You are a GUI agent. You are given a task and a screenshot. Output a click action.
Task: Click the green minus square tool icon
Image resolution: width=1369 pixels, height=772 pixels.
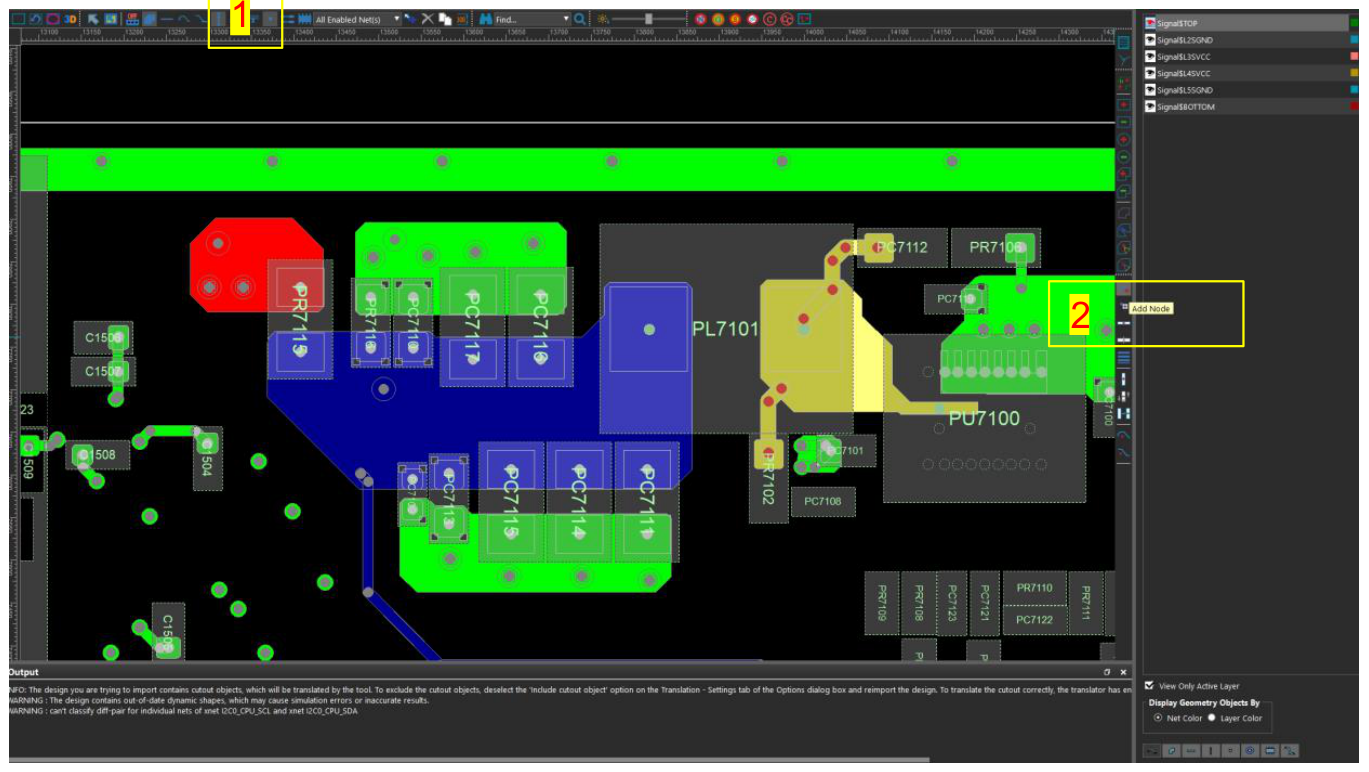click(x=1124, y=123)
